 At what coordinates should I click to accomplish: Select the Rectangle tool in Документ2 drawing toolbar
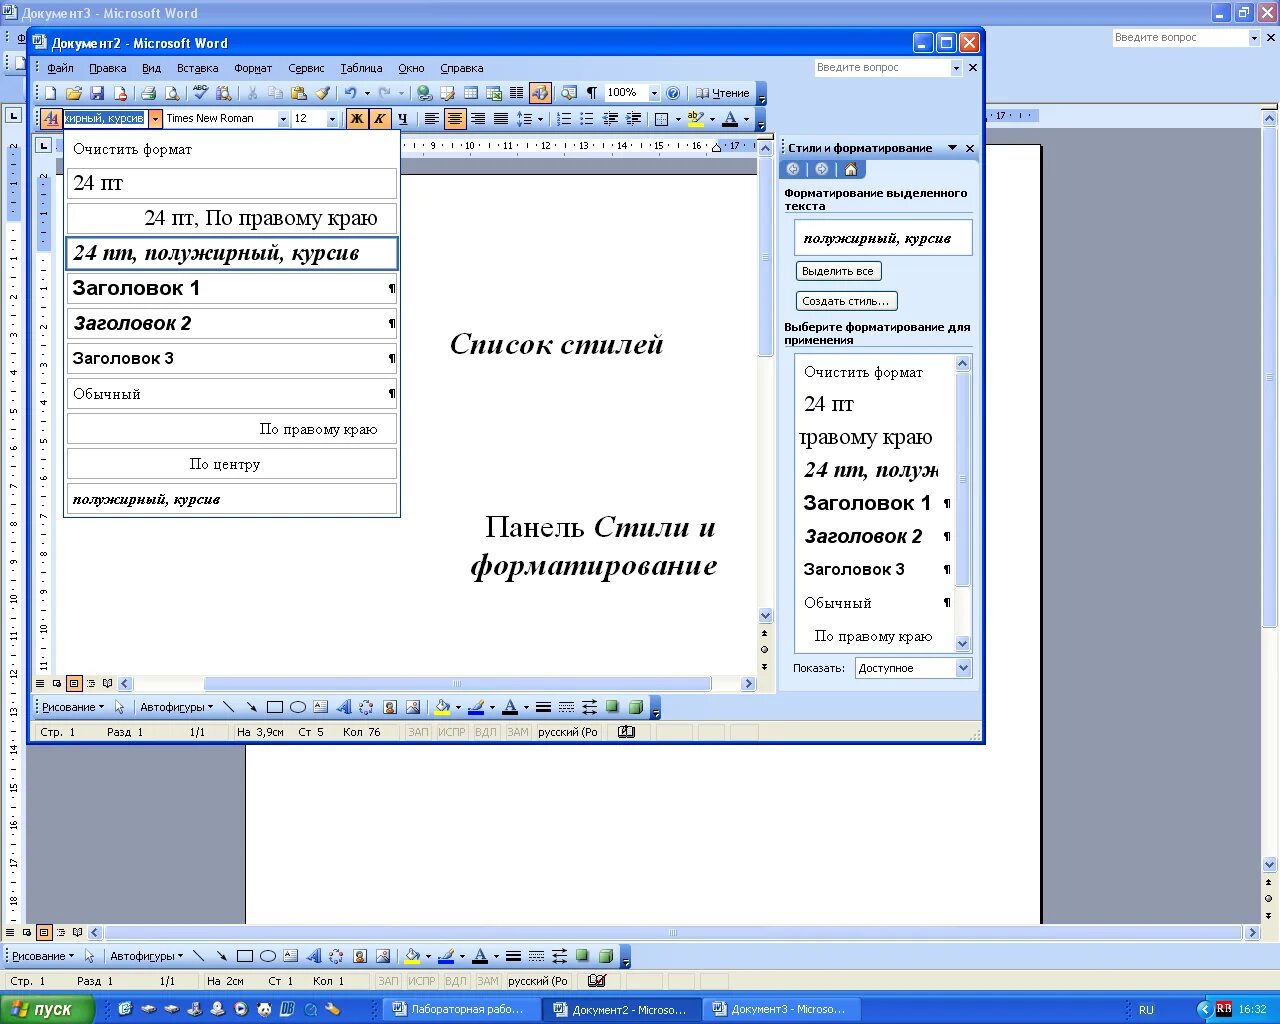pos(275,707)
